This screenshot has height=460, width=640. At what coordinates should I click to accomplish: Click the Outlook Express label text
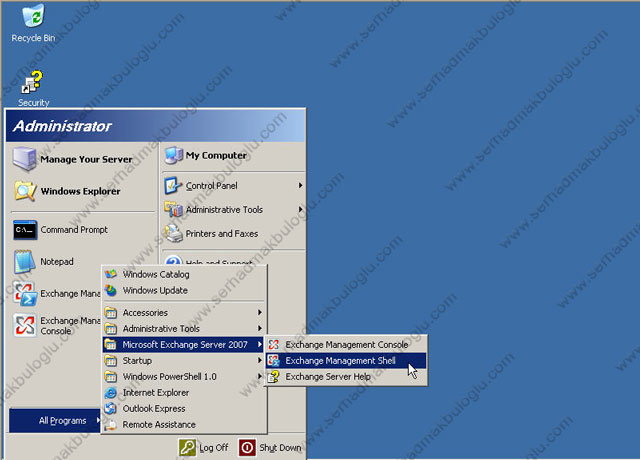coord(154,409)
